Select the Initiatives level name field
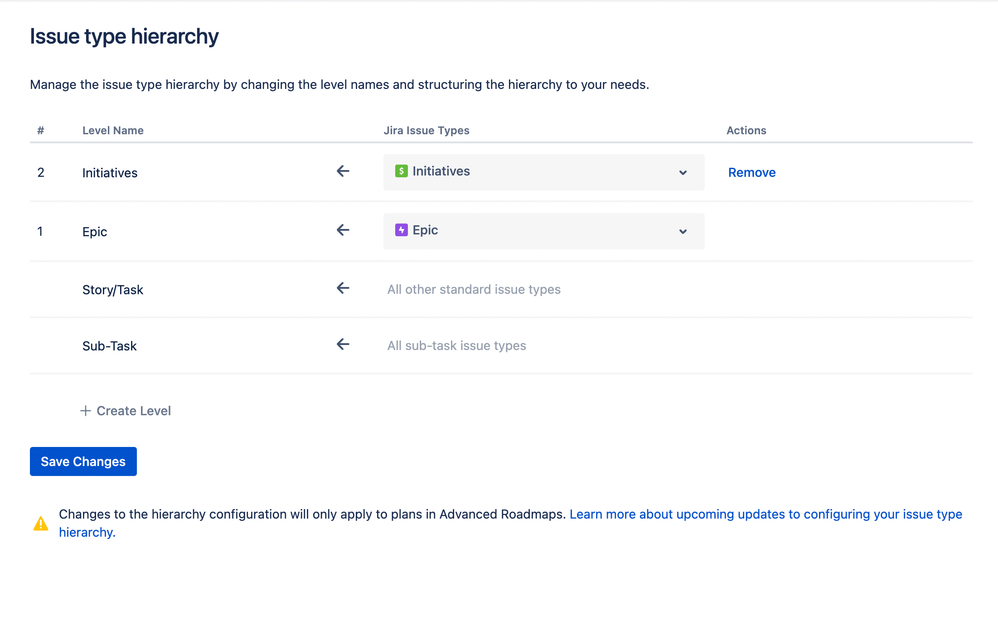The width and height of the screenshot is (998, 622). tap(110, 173)
